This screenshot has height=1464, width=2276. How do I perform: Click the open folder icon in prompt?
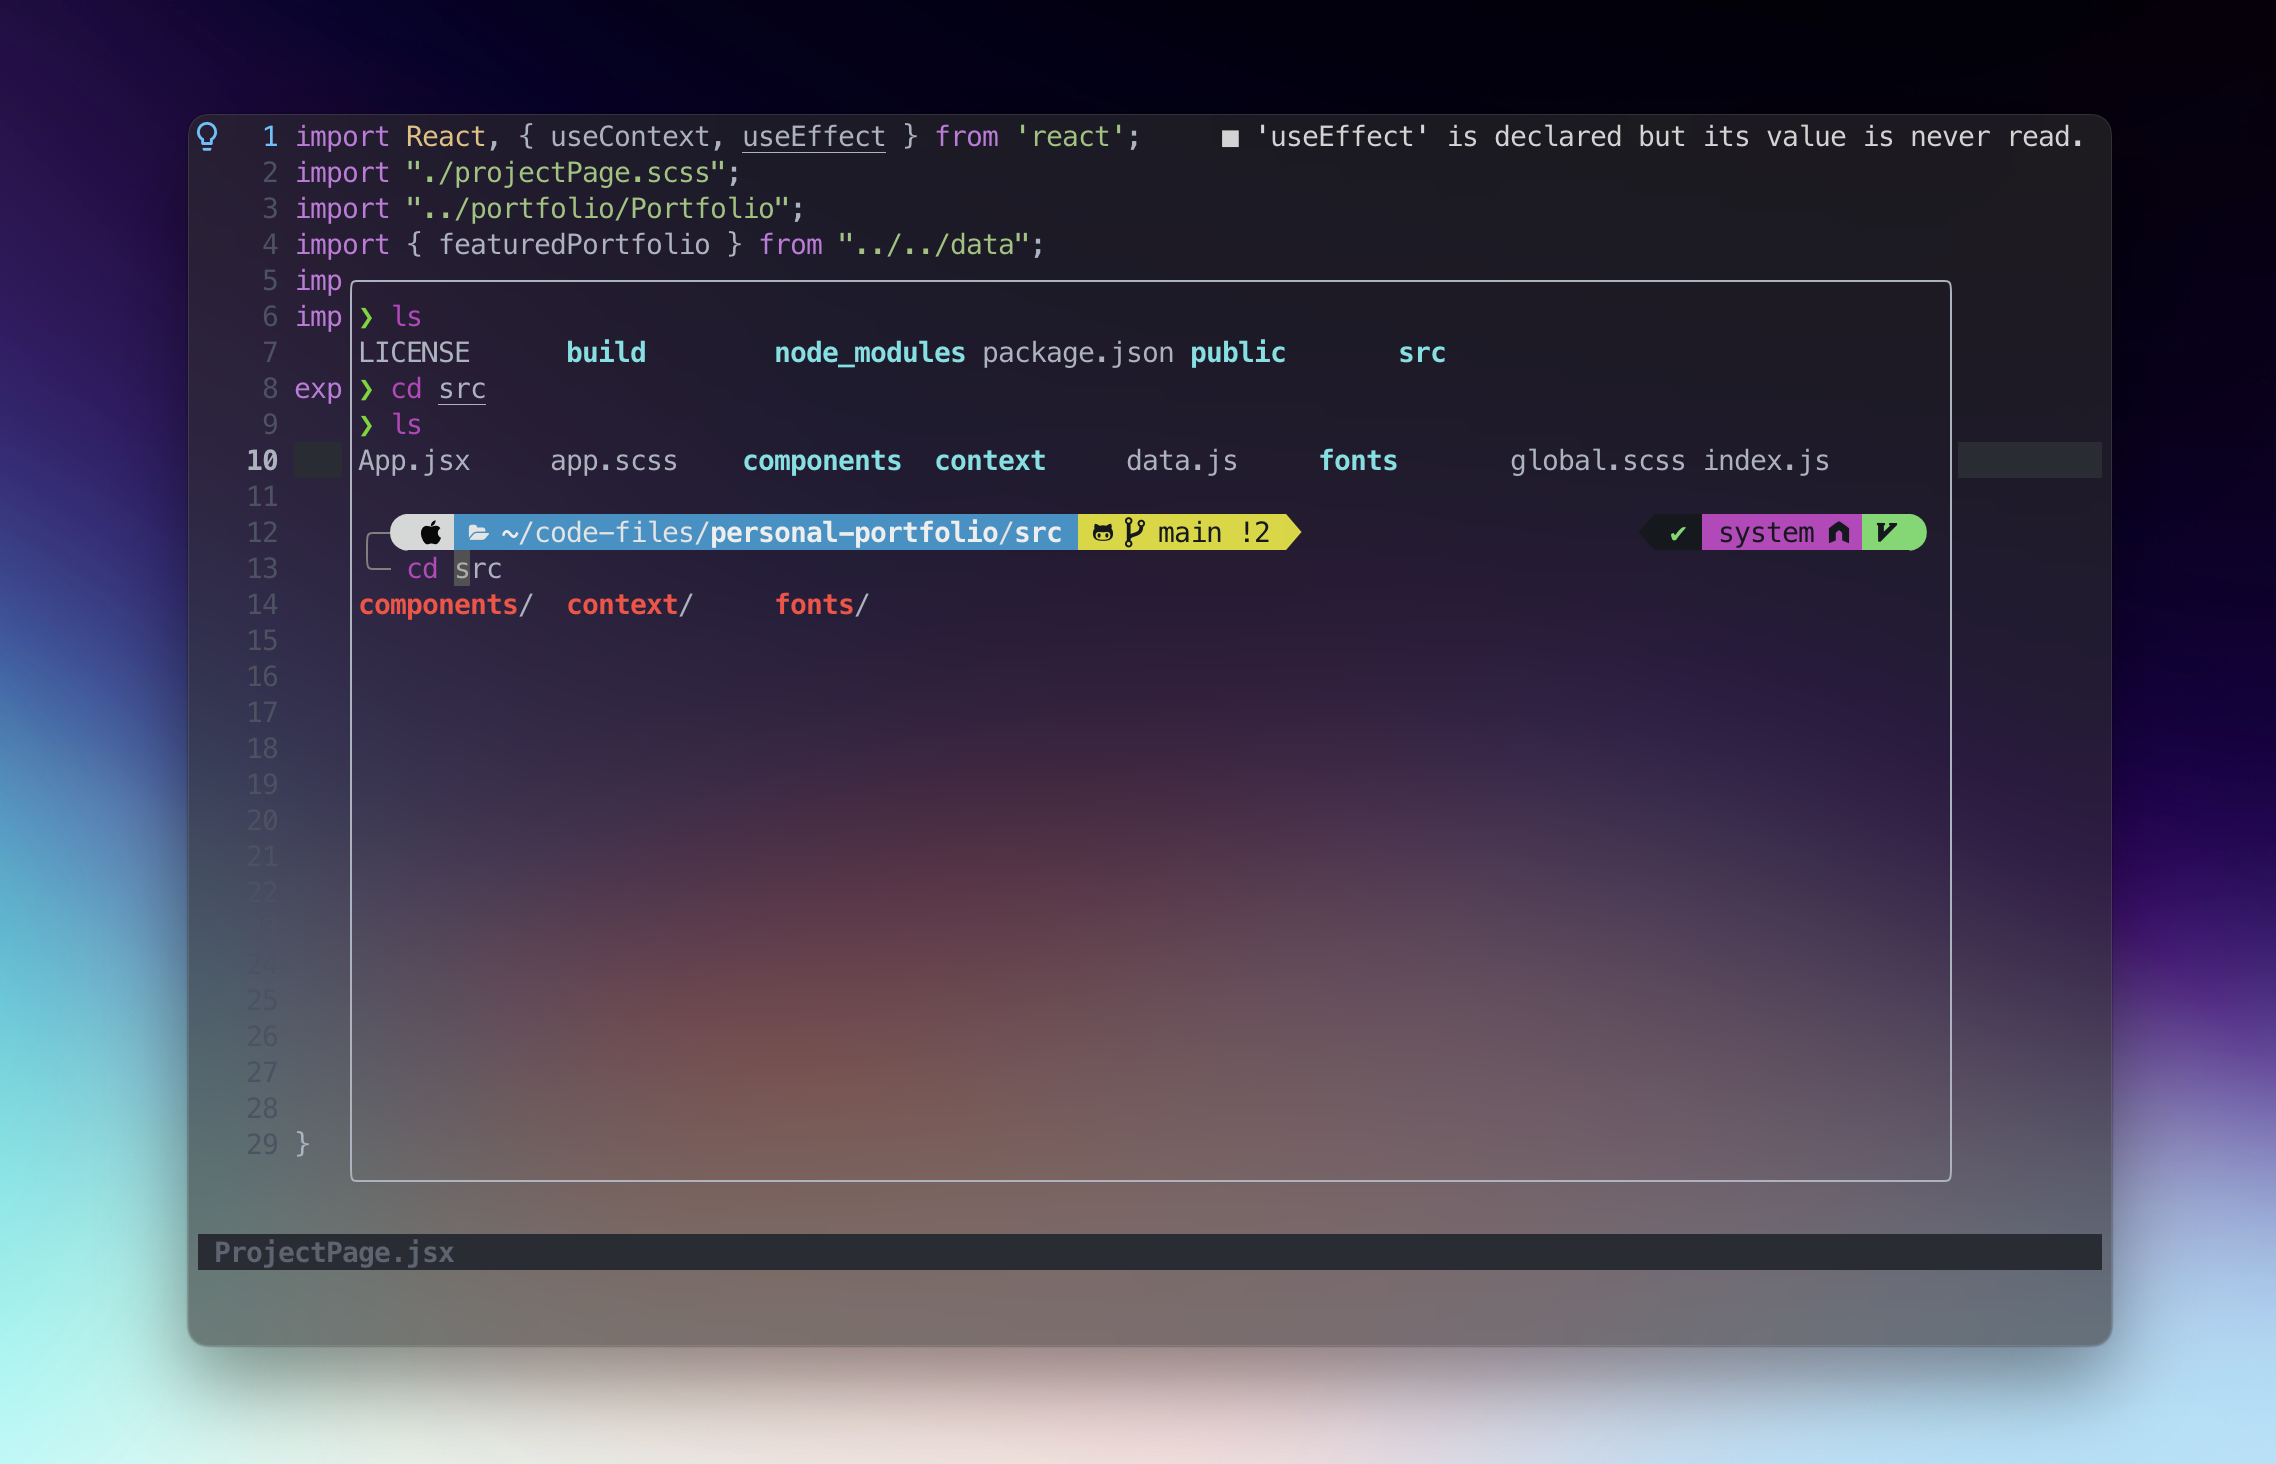point(478,533)
